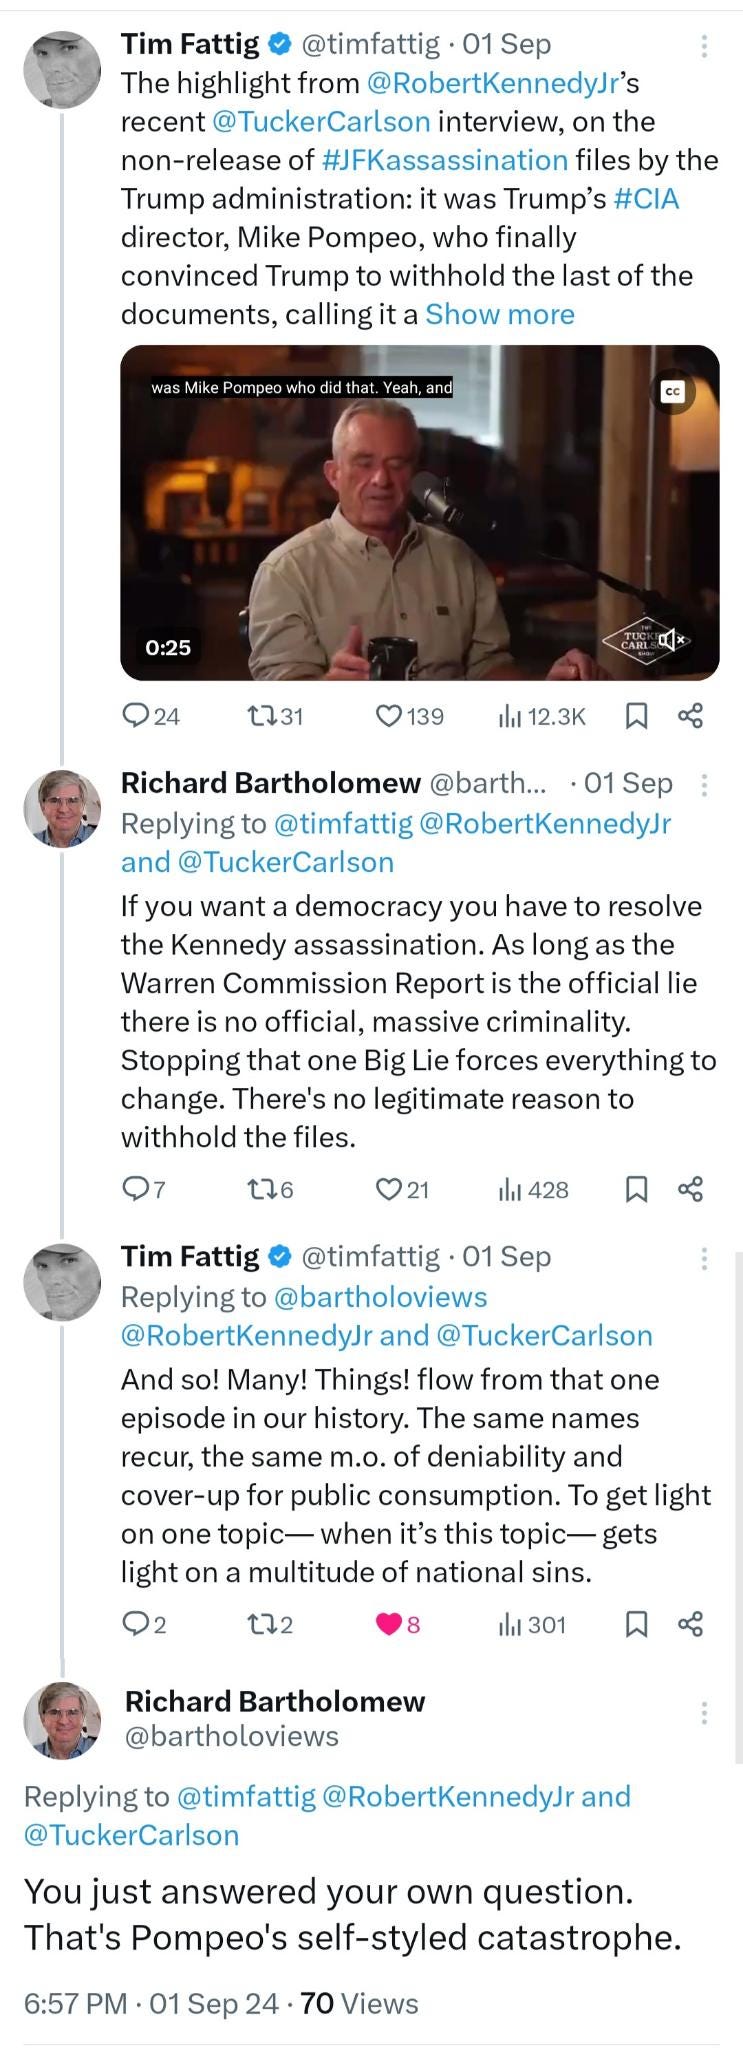This screenshot has height=2048, width=743.
Task: Open three-dot menu on main Richard Bartholomew tweet
Action: coord(704,1713)
